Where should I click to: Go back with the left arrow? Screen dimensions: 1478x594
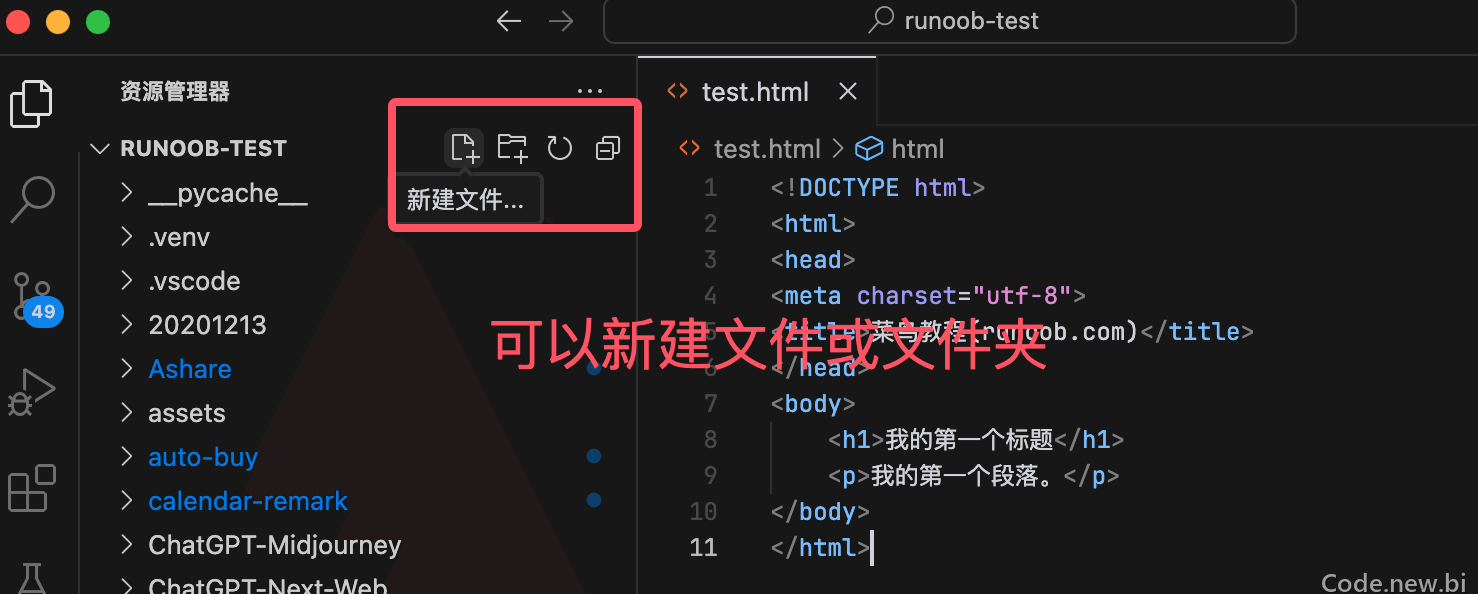[x=509, y=21]
